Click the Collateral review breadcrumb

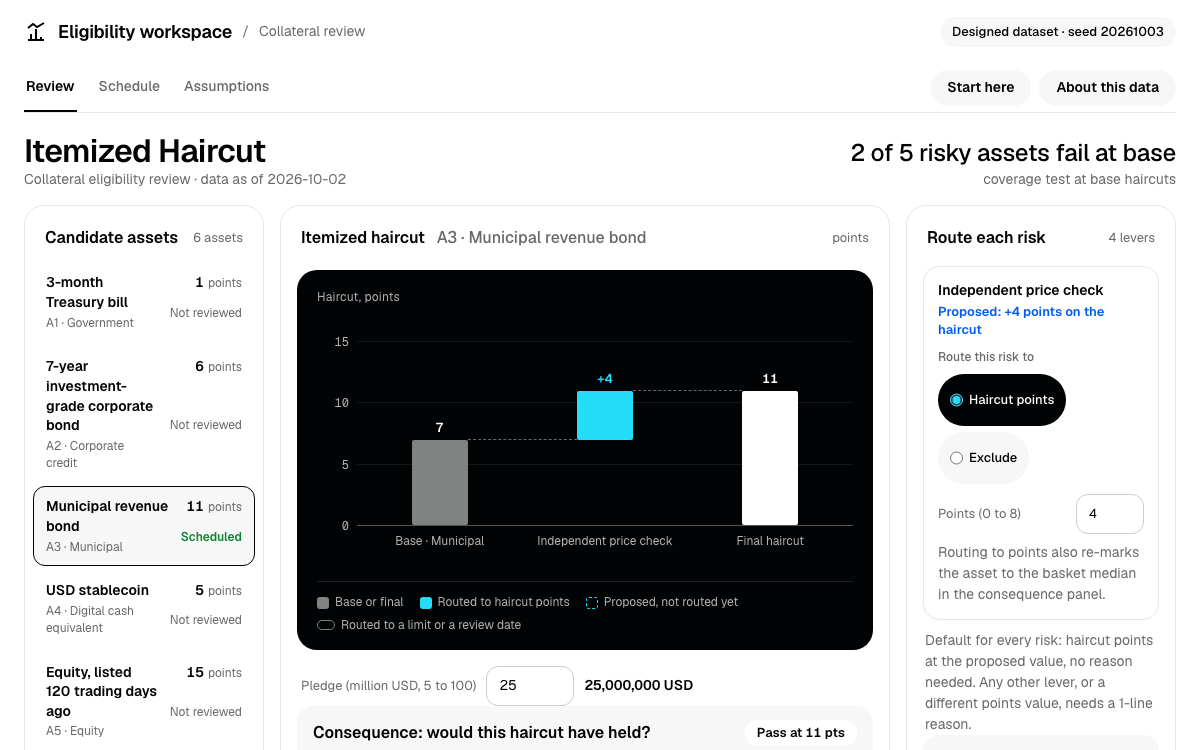(312, 31)
